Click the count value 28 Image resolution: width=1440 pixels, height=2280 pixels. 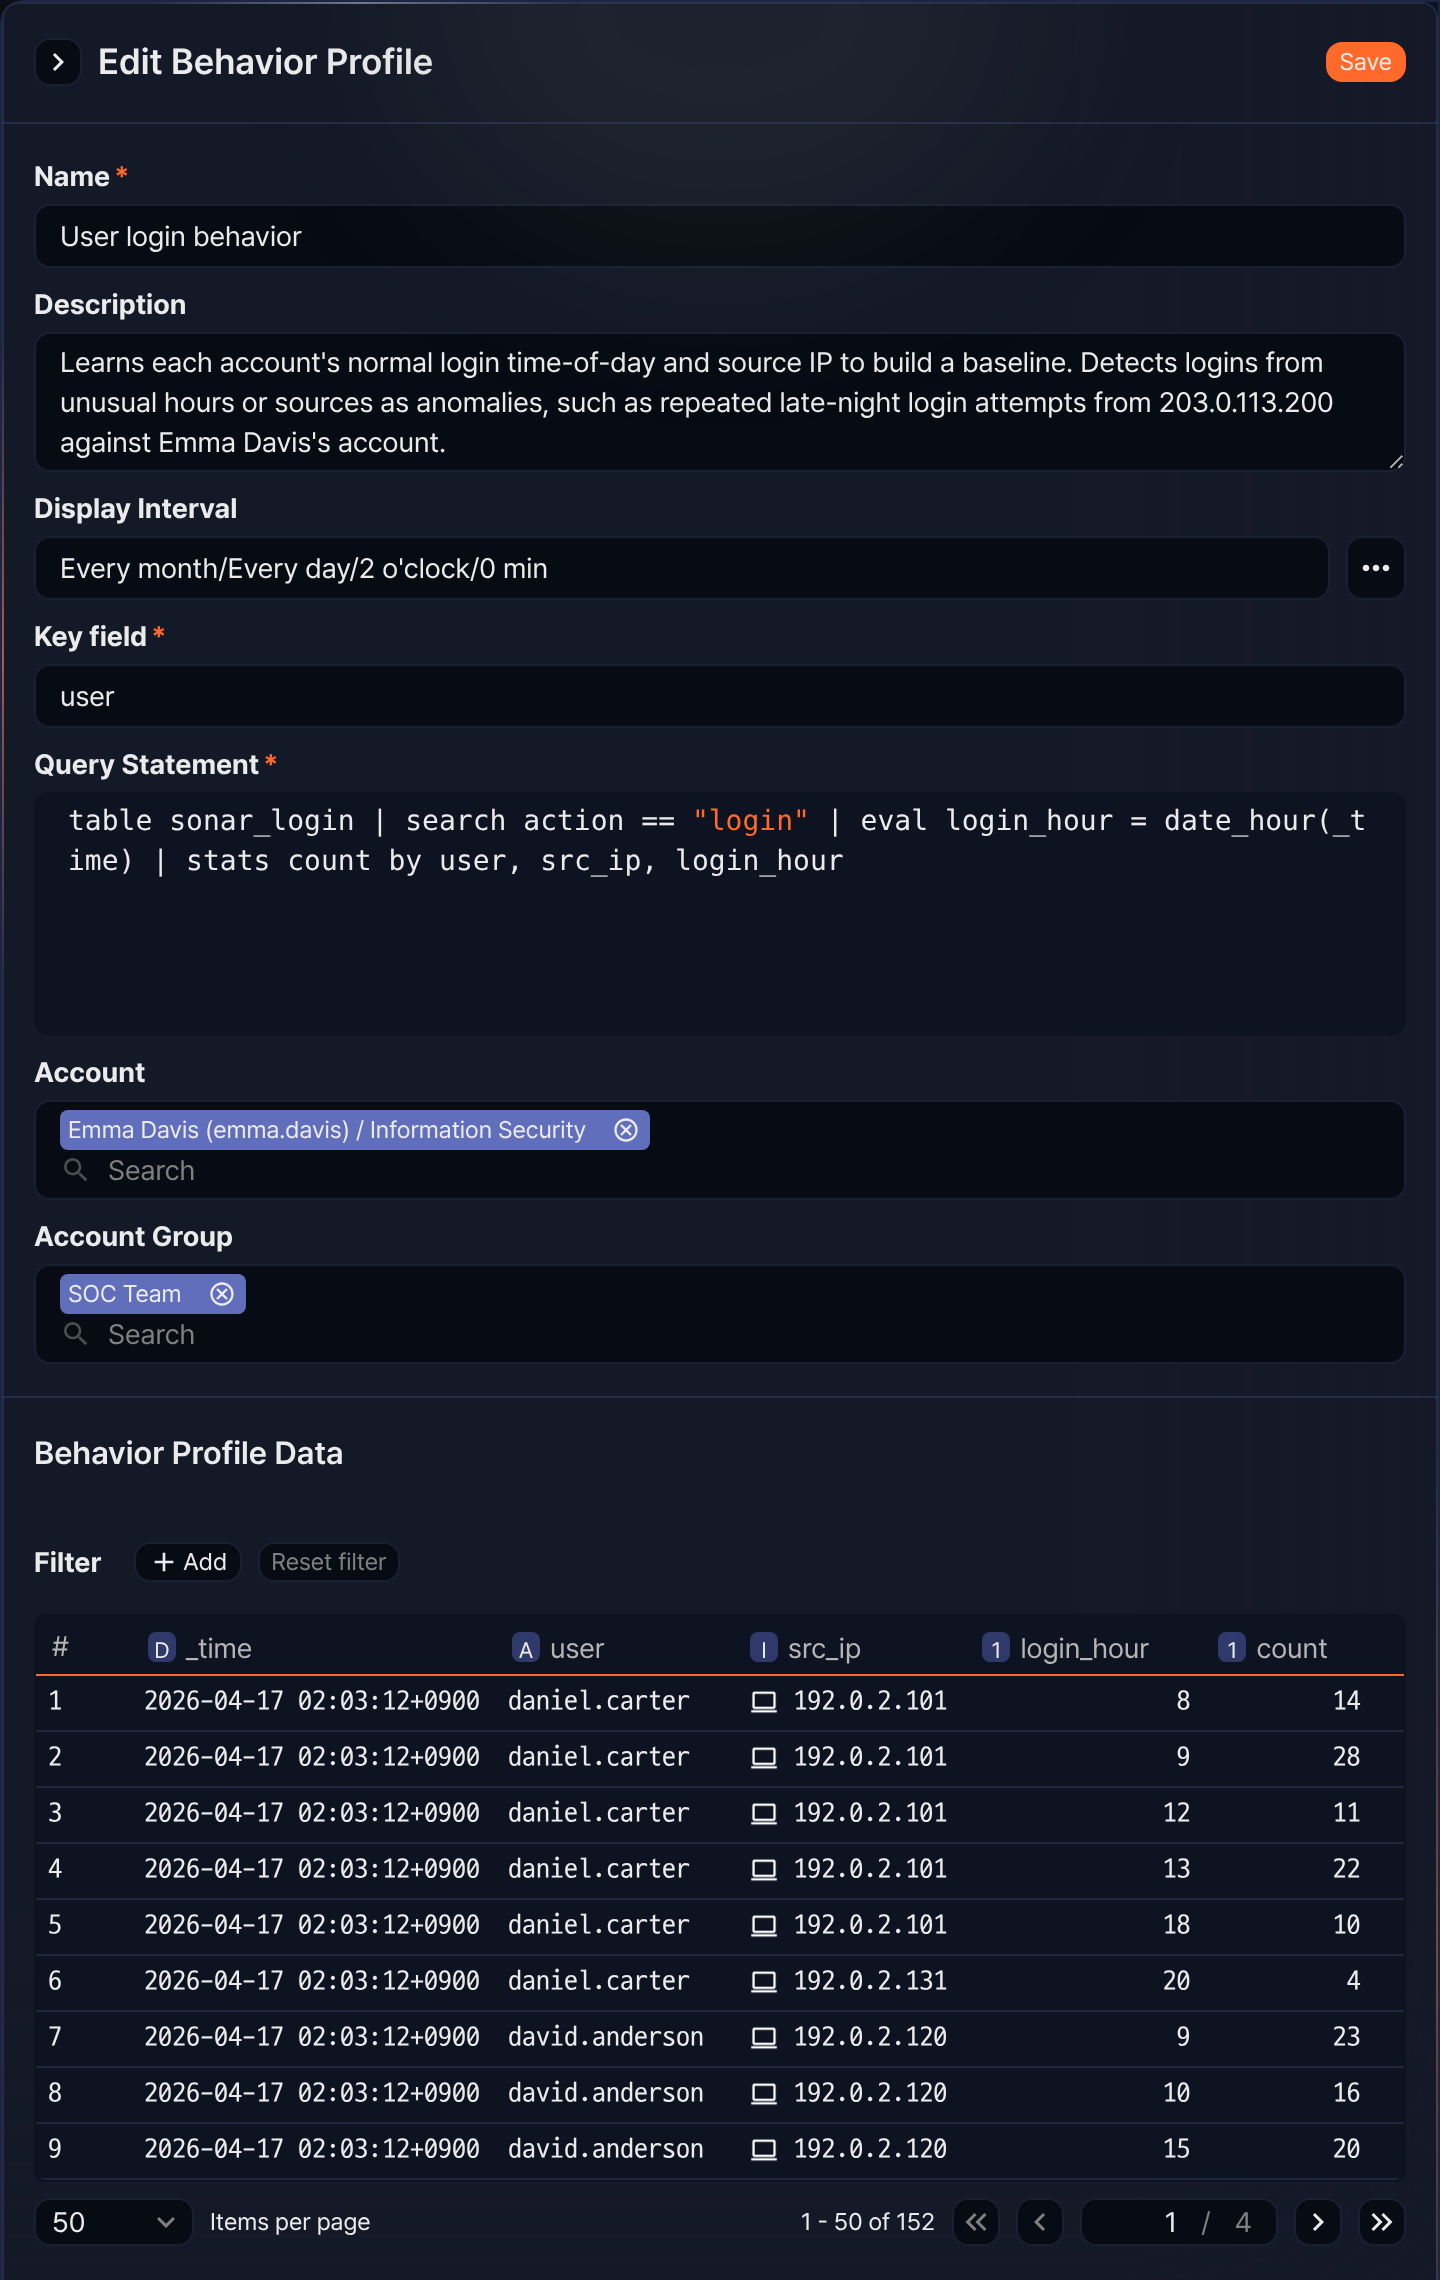point(1346,1757)
